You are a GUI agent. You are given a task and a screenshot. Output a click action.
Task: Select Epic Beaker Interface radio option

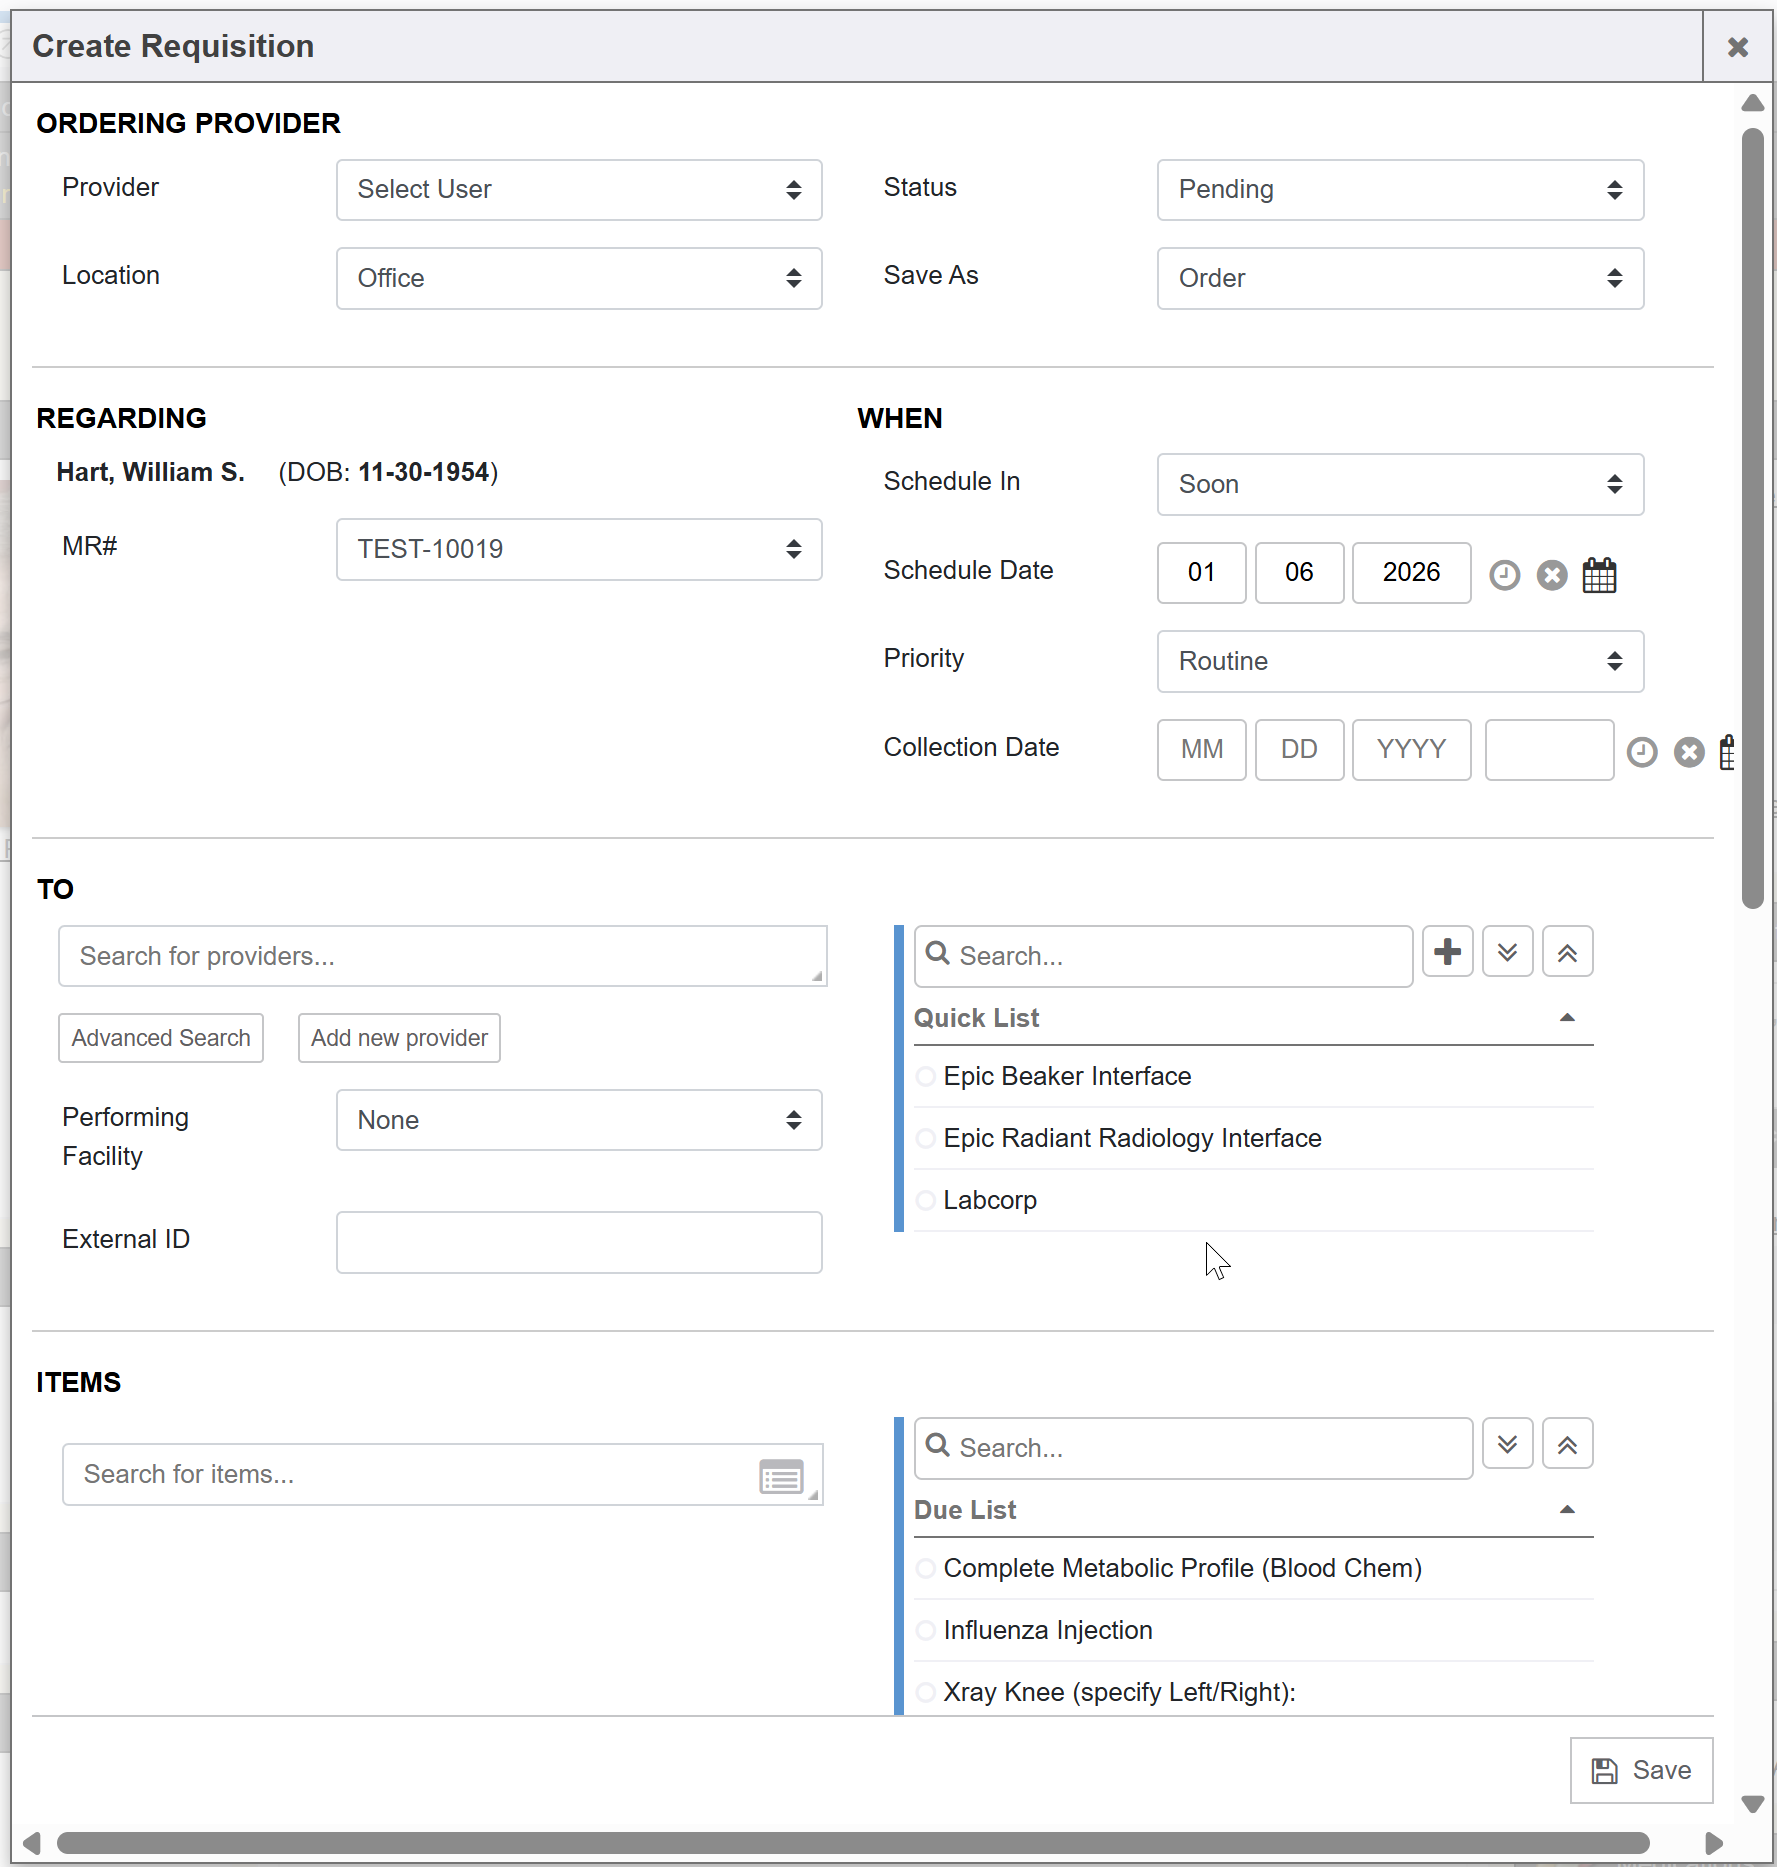point(926,1076)
